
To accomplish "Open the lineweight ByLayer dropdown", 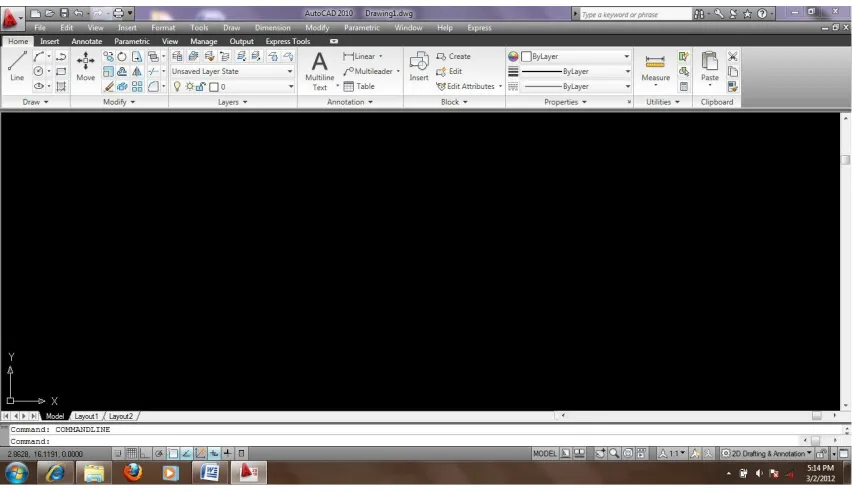I will [576, 71].
